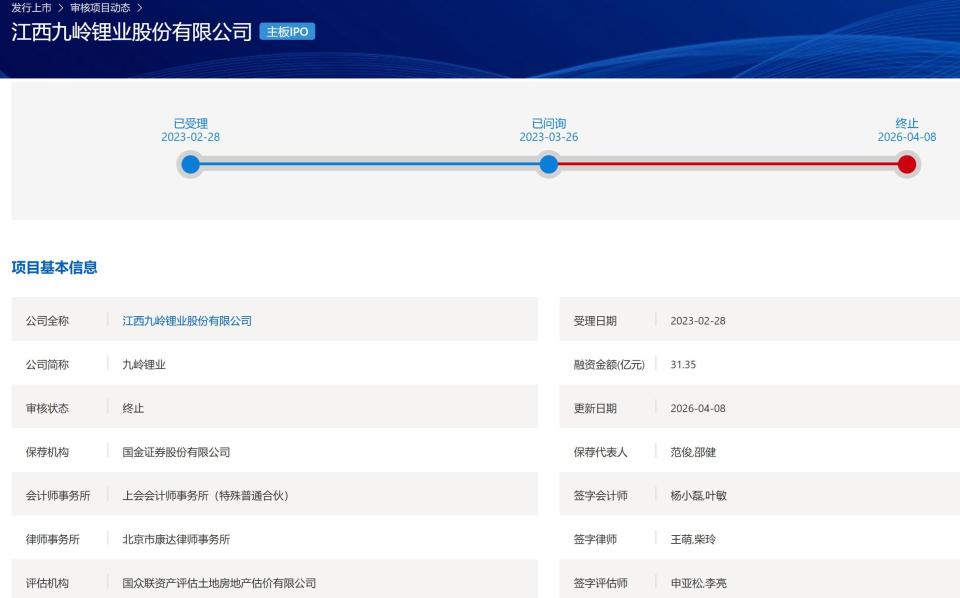Click the 项目基本信息 section heading
This screenshot has width=960, height=598.
[x=54, y=267]
